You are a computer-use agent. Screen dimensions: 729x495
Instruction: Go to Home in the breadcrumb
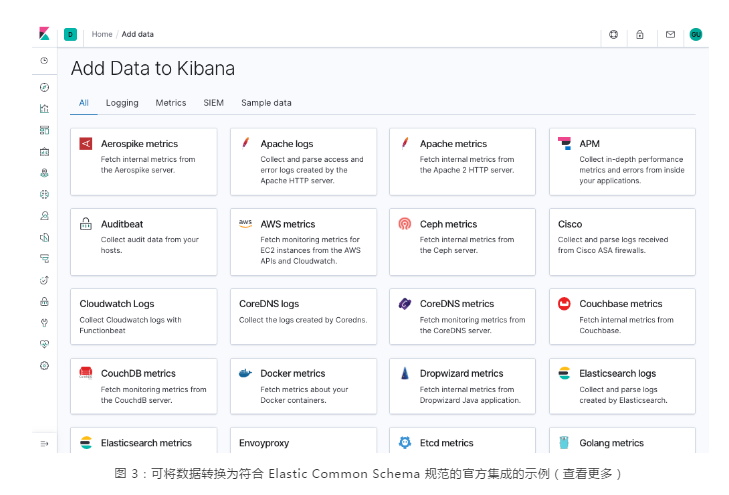102,34
